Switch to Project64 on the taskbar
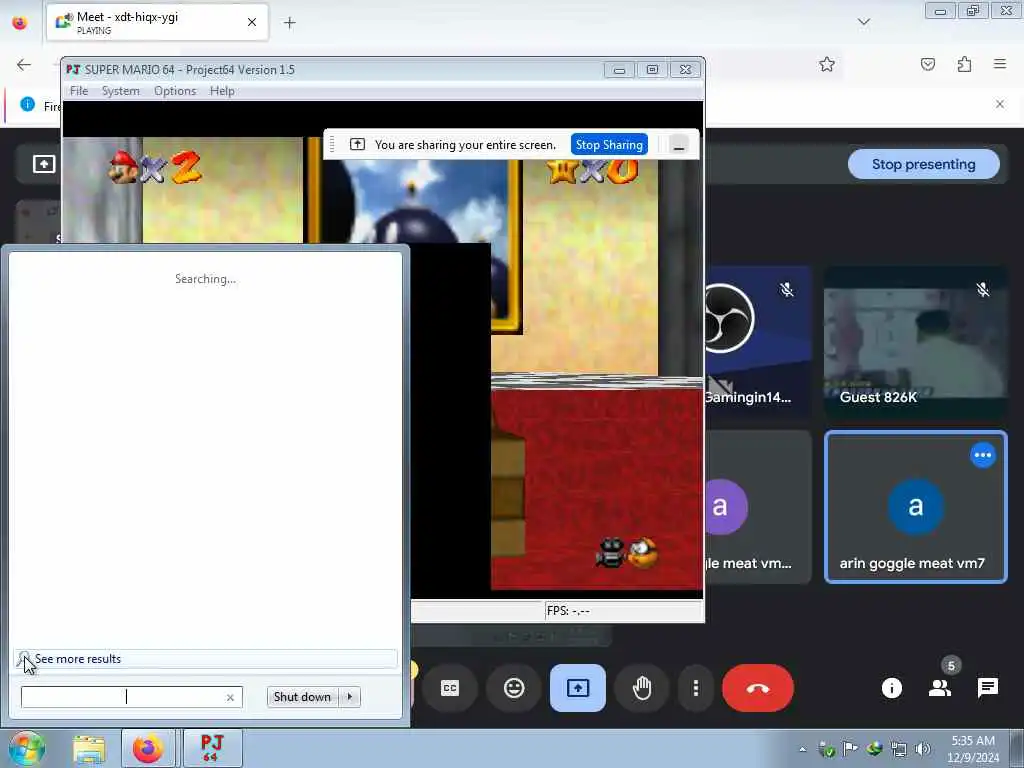1024x768 pixels. [212, 749]
